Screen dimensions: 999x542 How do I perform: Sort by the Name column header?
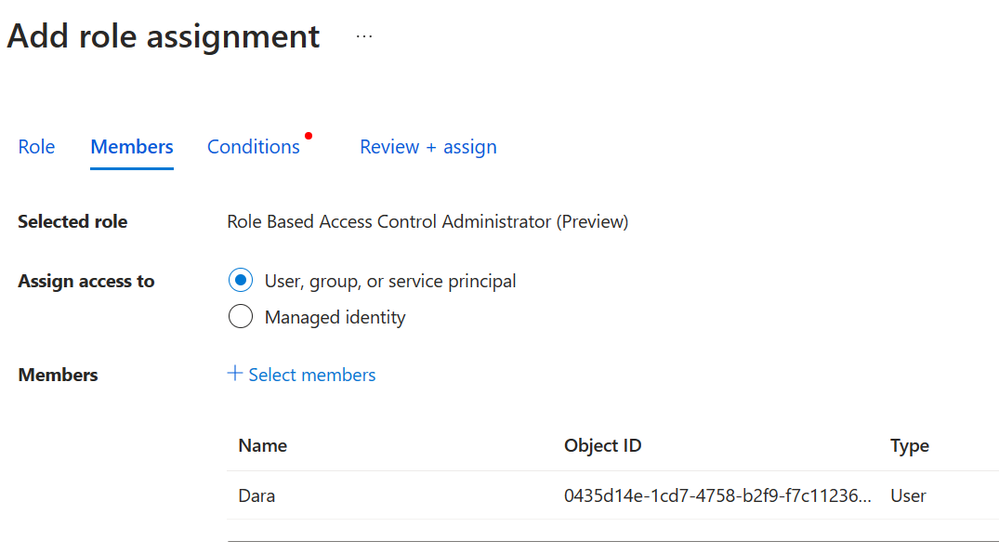263,446
